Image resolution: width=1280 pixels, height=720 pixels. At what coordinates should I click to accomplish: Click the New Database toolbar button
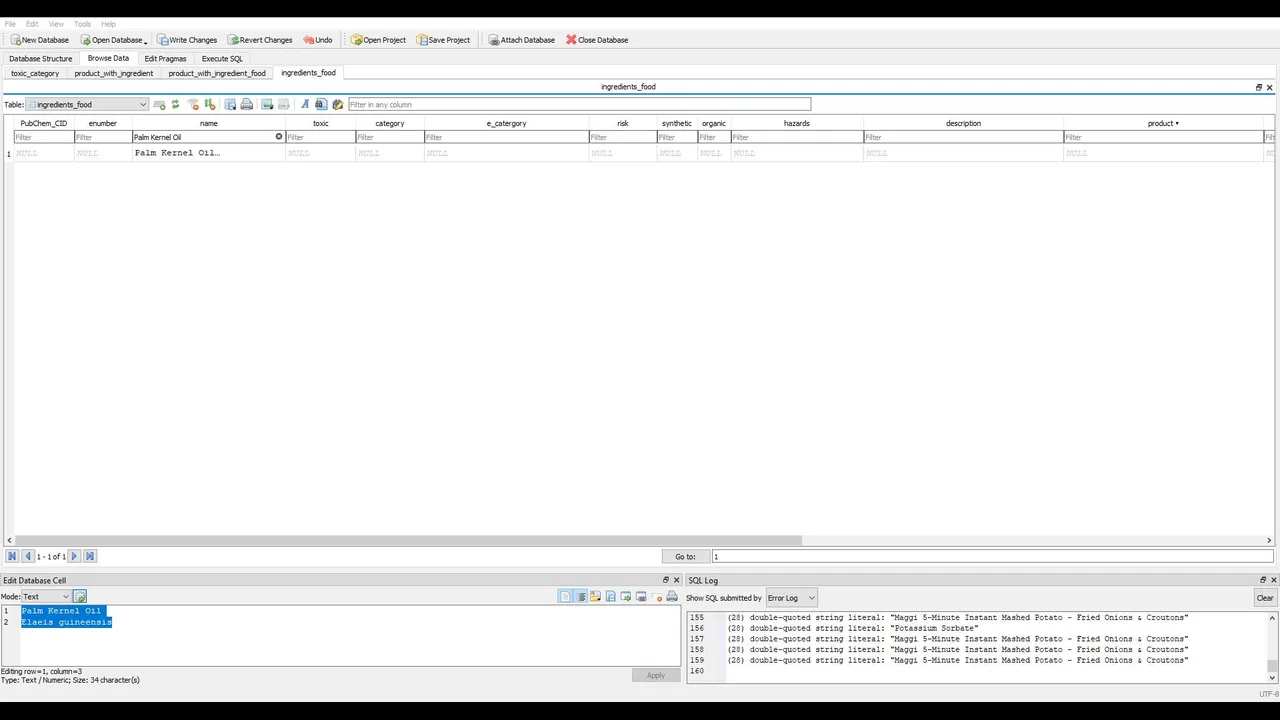point(40,40)
